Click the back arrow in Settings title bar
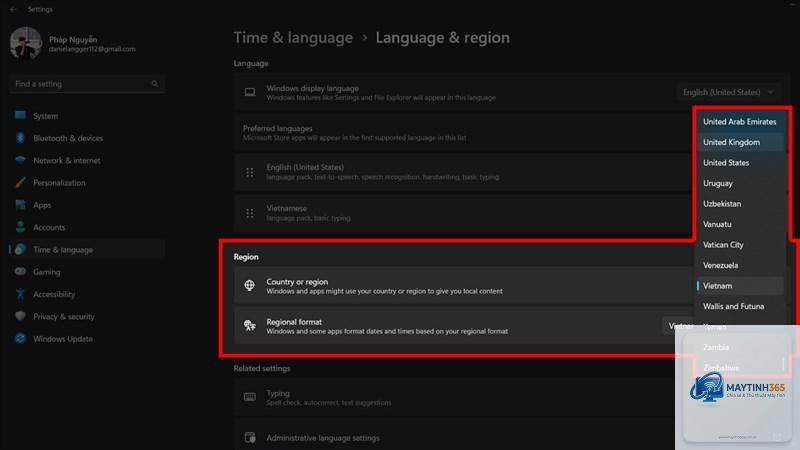 (x=13, y=9)
